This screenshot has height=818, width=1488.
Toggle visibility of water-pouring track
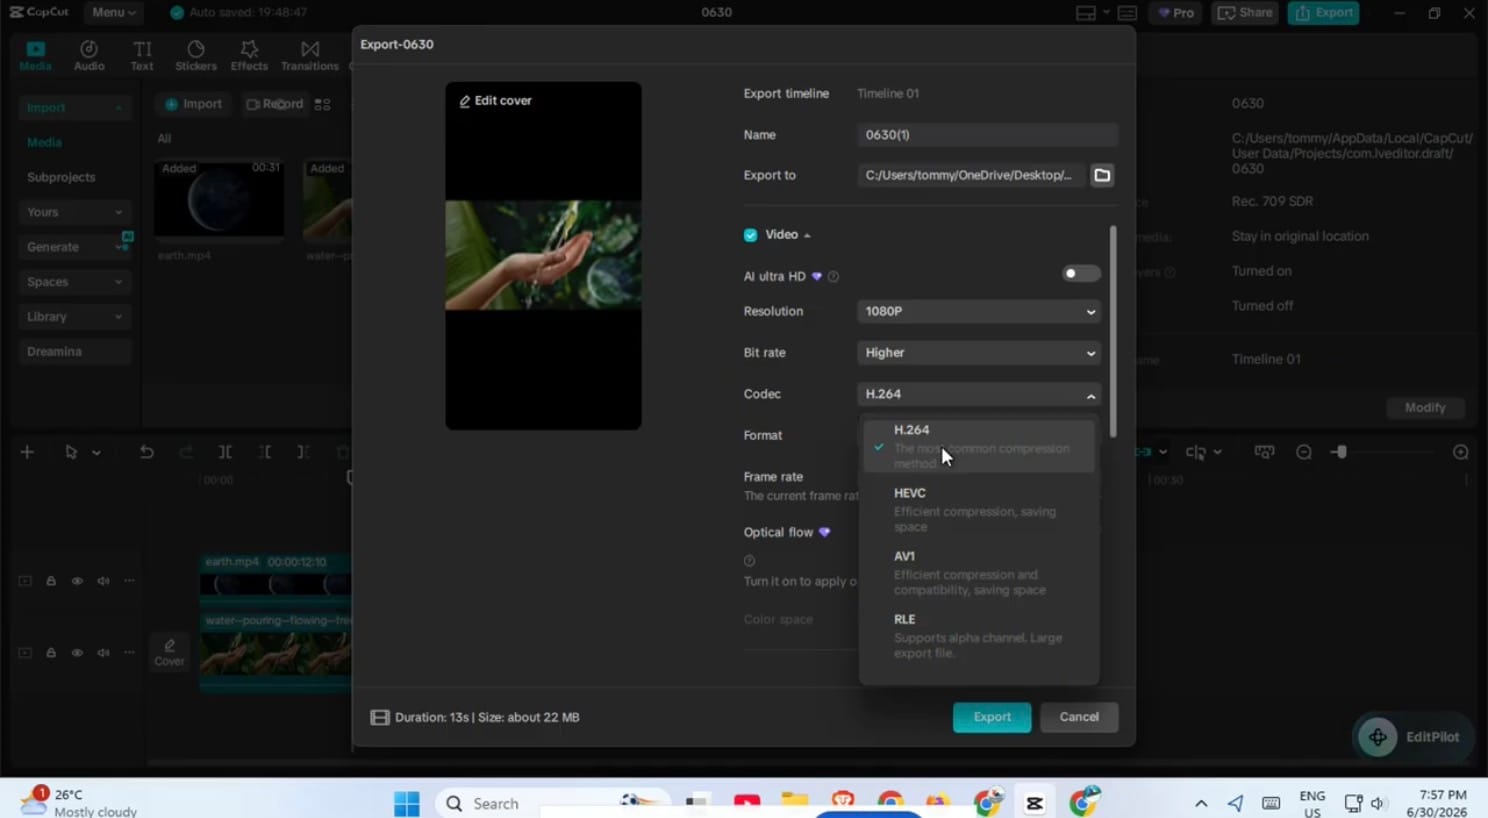pyautogui.click(x=77, y=652)
